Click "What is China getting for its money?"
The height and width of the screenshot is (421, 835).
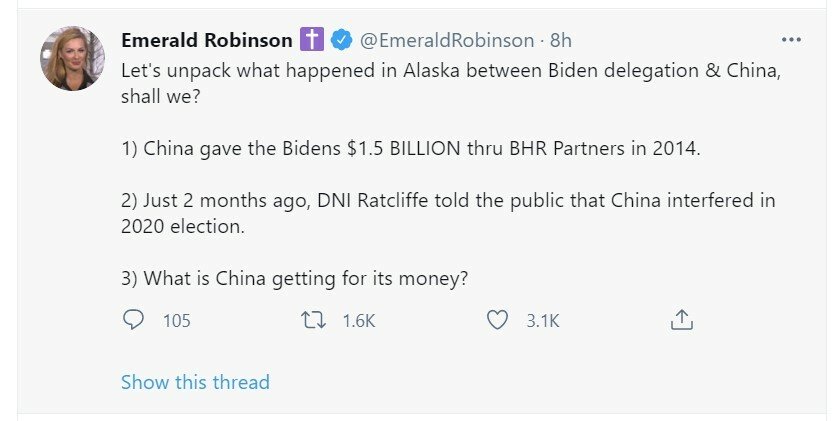pos(294,277)
